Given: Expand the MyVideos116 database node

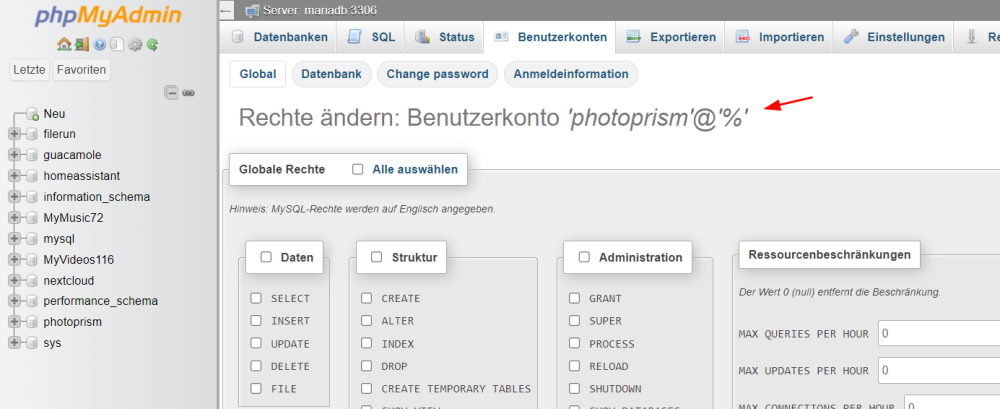Looking at the screenshot, I should coord(14,260).
